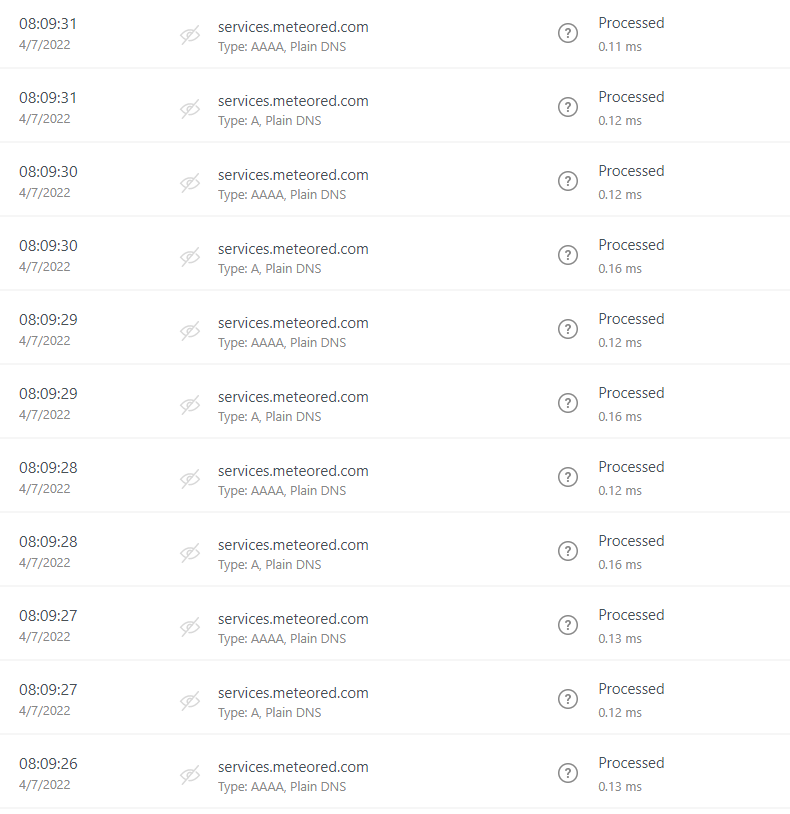Open the help icon on the 08:09:31 type A row
This screenshot has width=790, height=814.
[x=568, y=107]
